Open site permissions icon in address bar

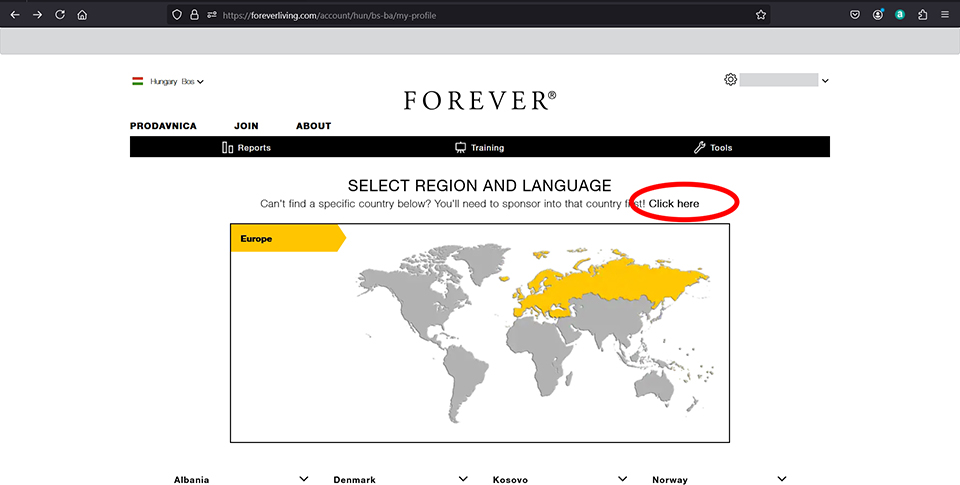pyautogui.click(x=212, y=15)
